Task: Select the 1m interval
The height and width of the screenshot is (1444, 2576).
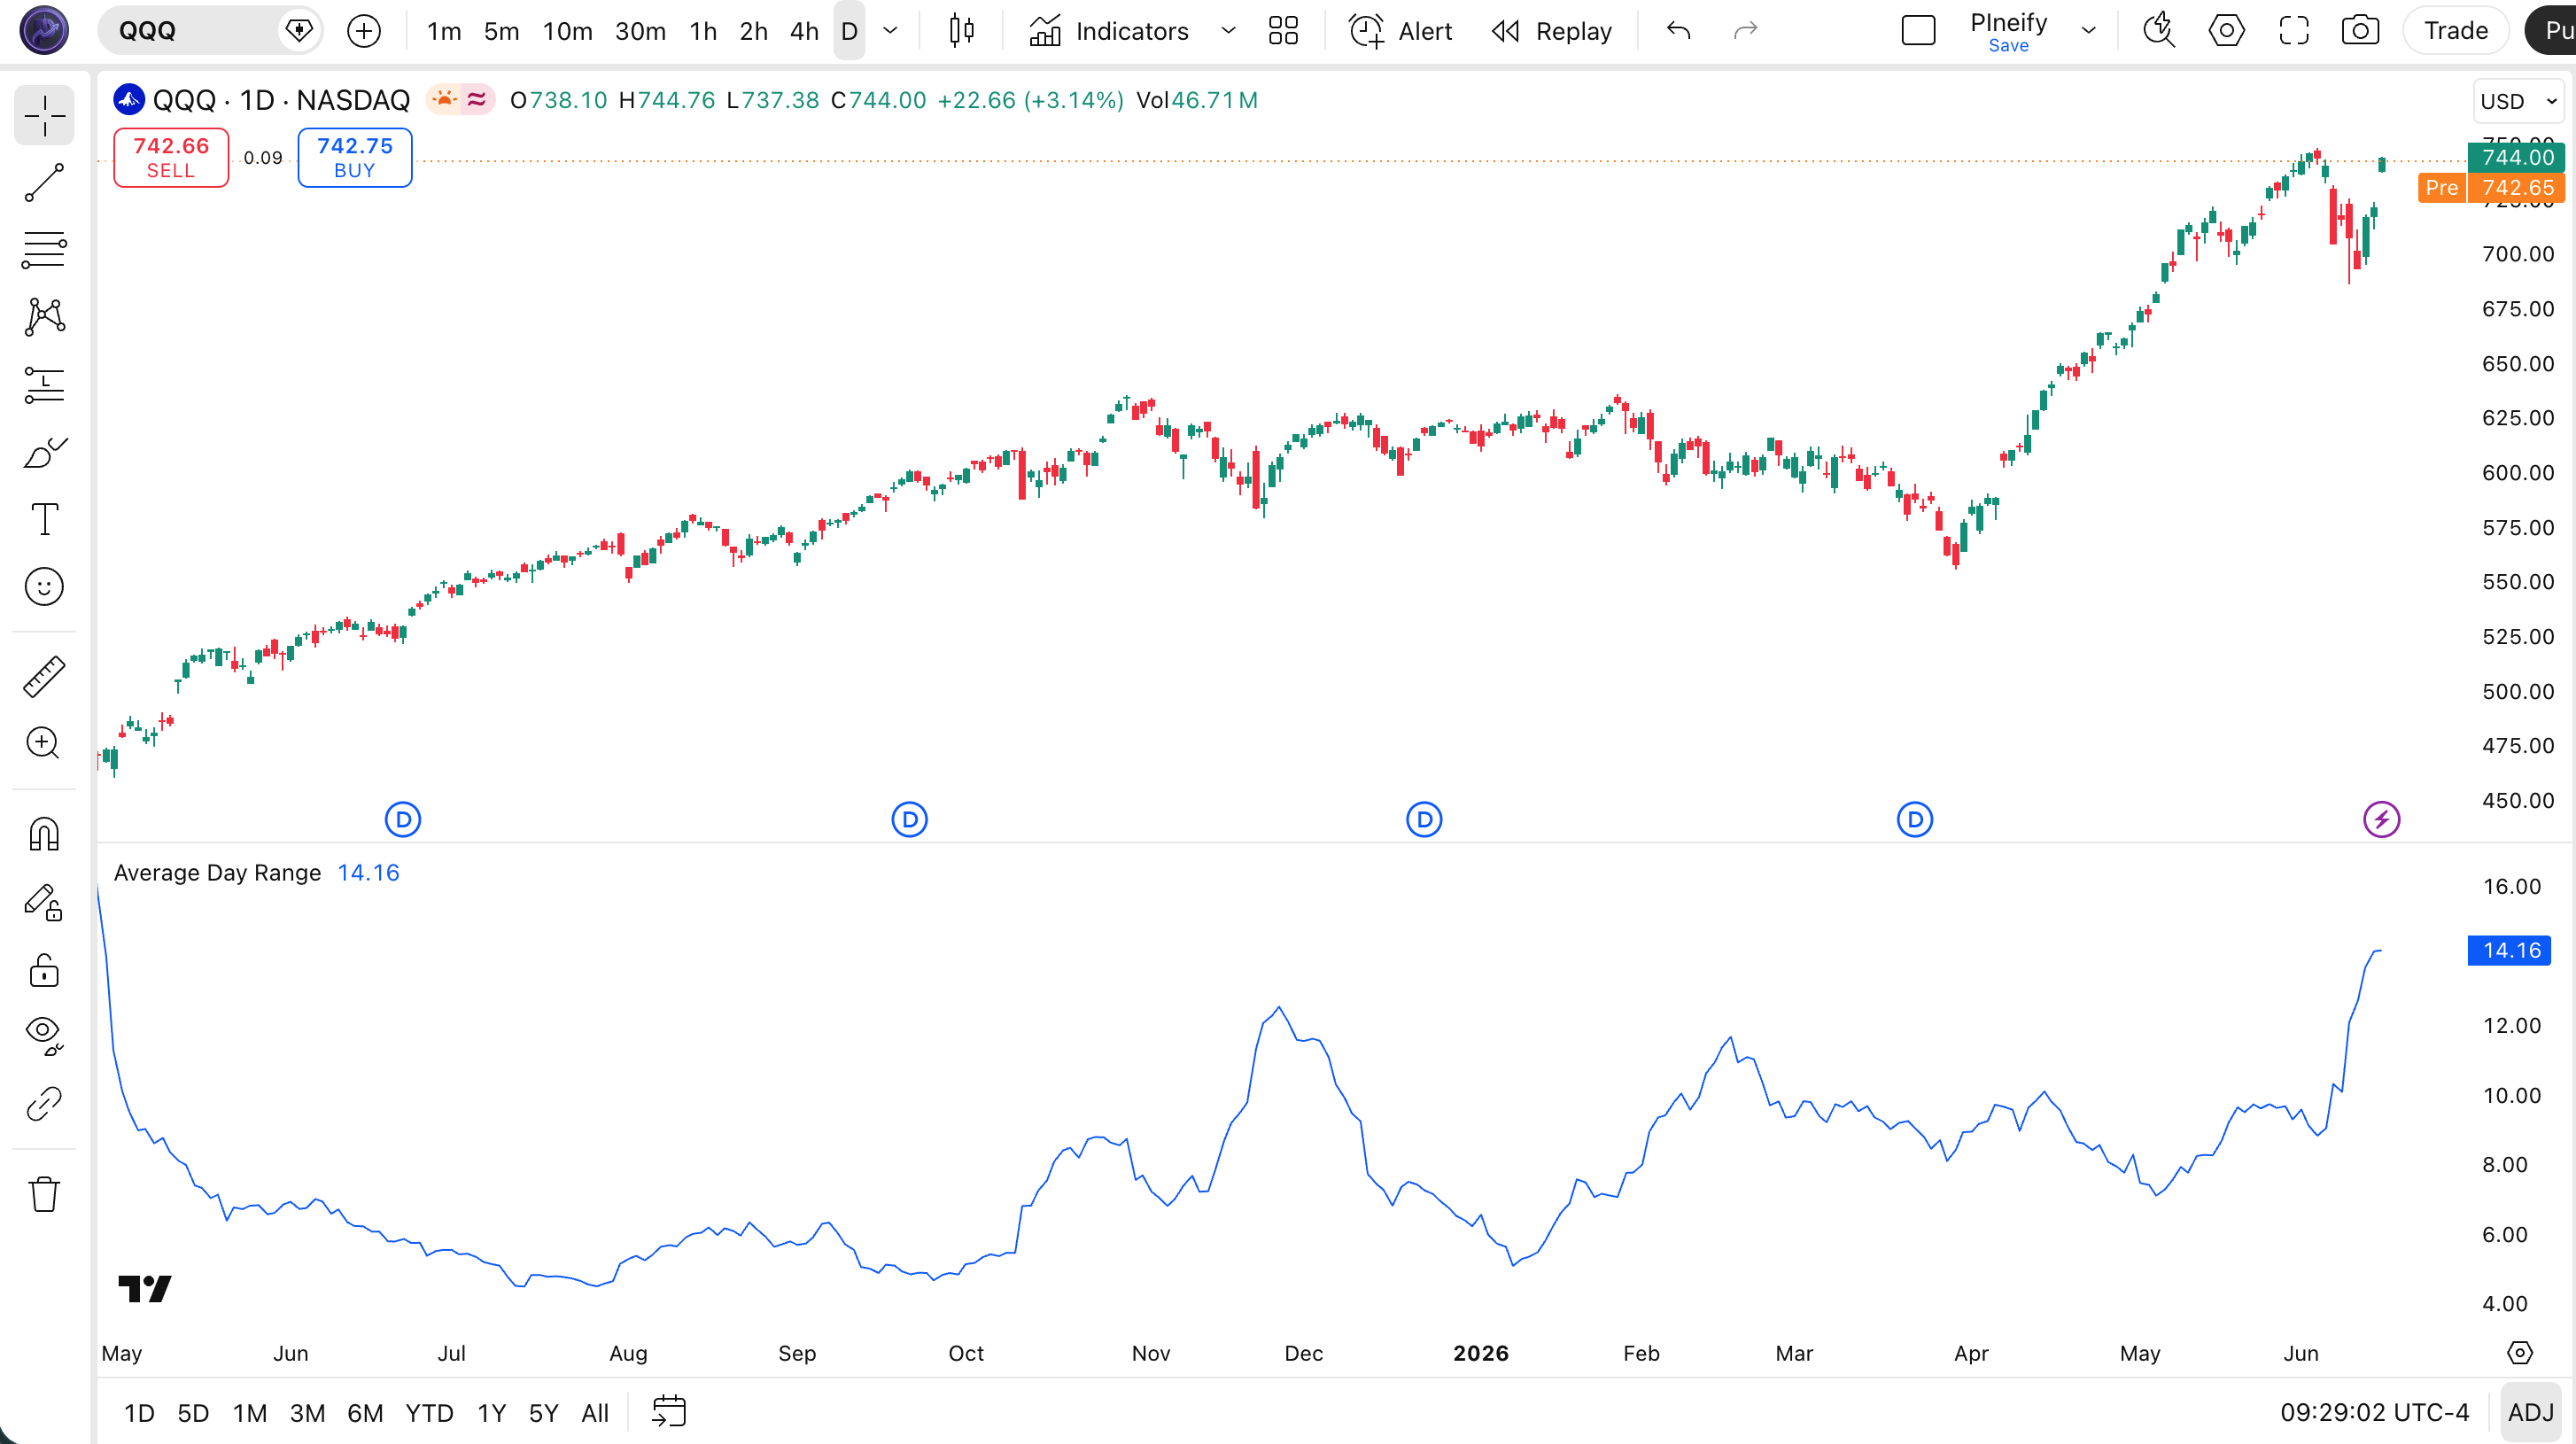Action: coord(444,31)
